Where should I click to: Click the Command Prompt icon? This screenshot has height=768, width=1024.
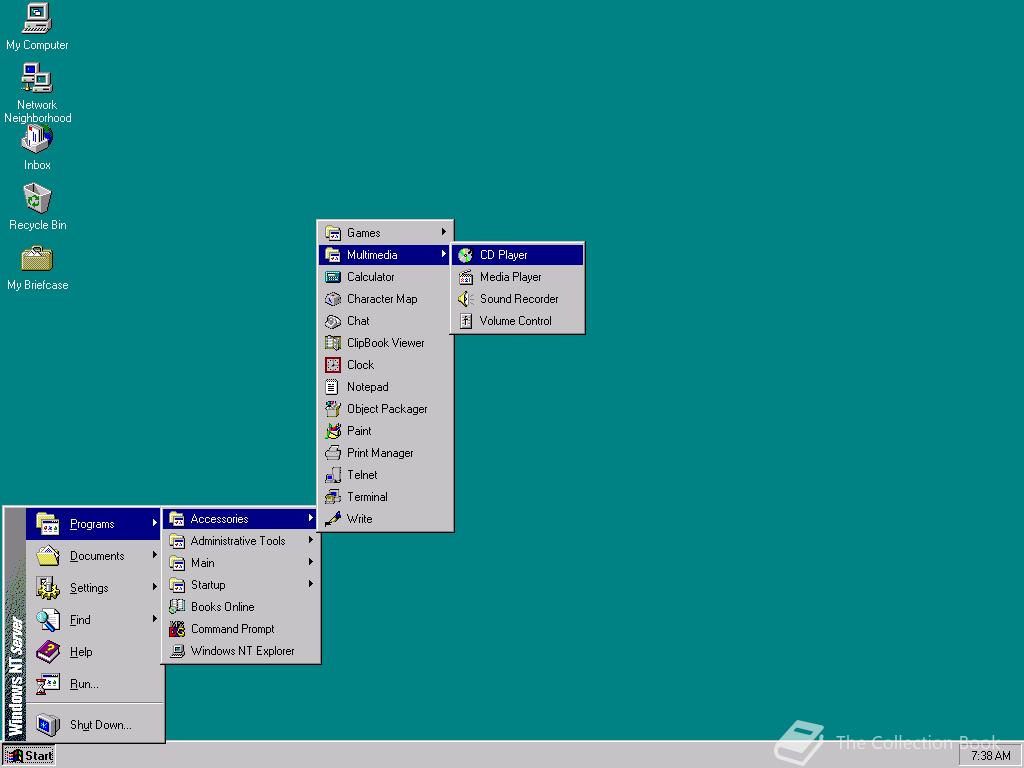coord(177,629)
